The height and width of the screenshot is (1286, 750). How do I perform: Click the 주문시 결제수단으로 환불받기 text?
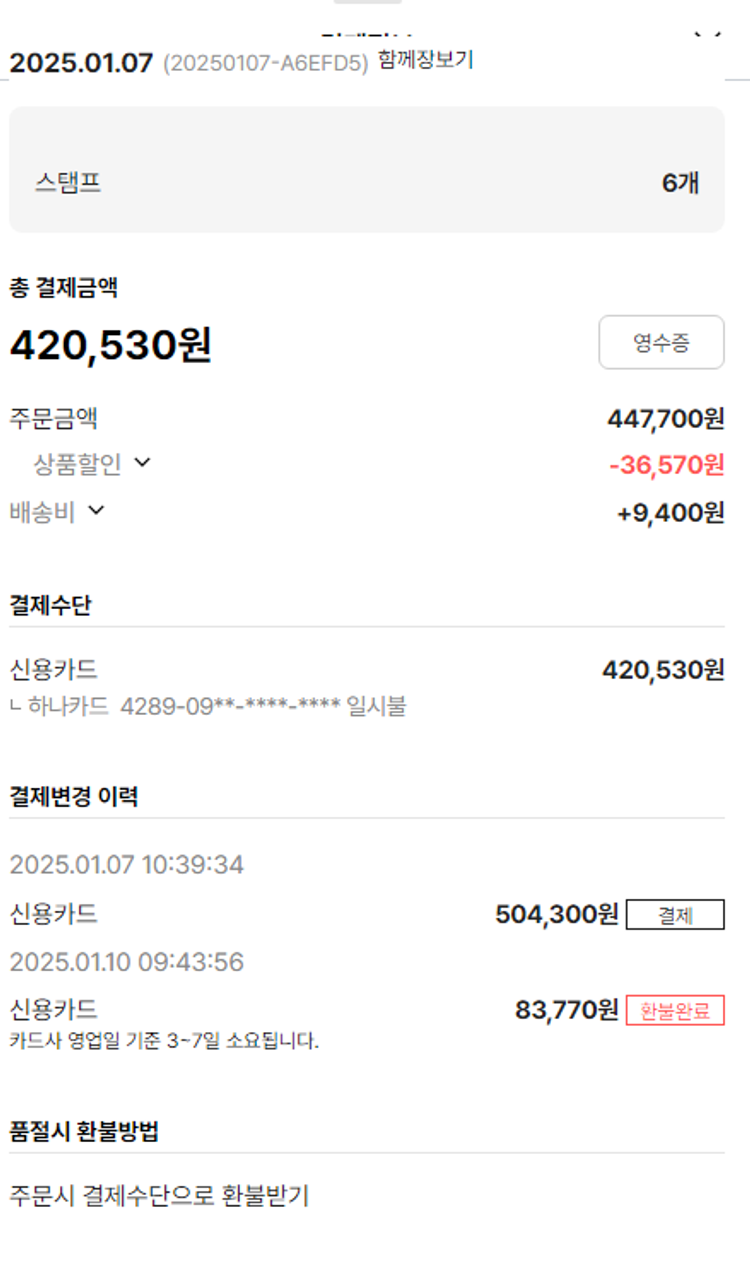point(159,1195)
